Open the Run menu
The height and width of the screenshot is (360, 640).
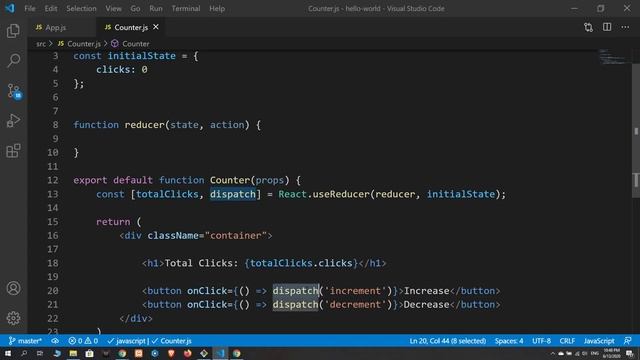pyautogui.click(x=156, y=8)
